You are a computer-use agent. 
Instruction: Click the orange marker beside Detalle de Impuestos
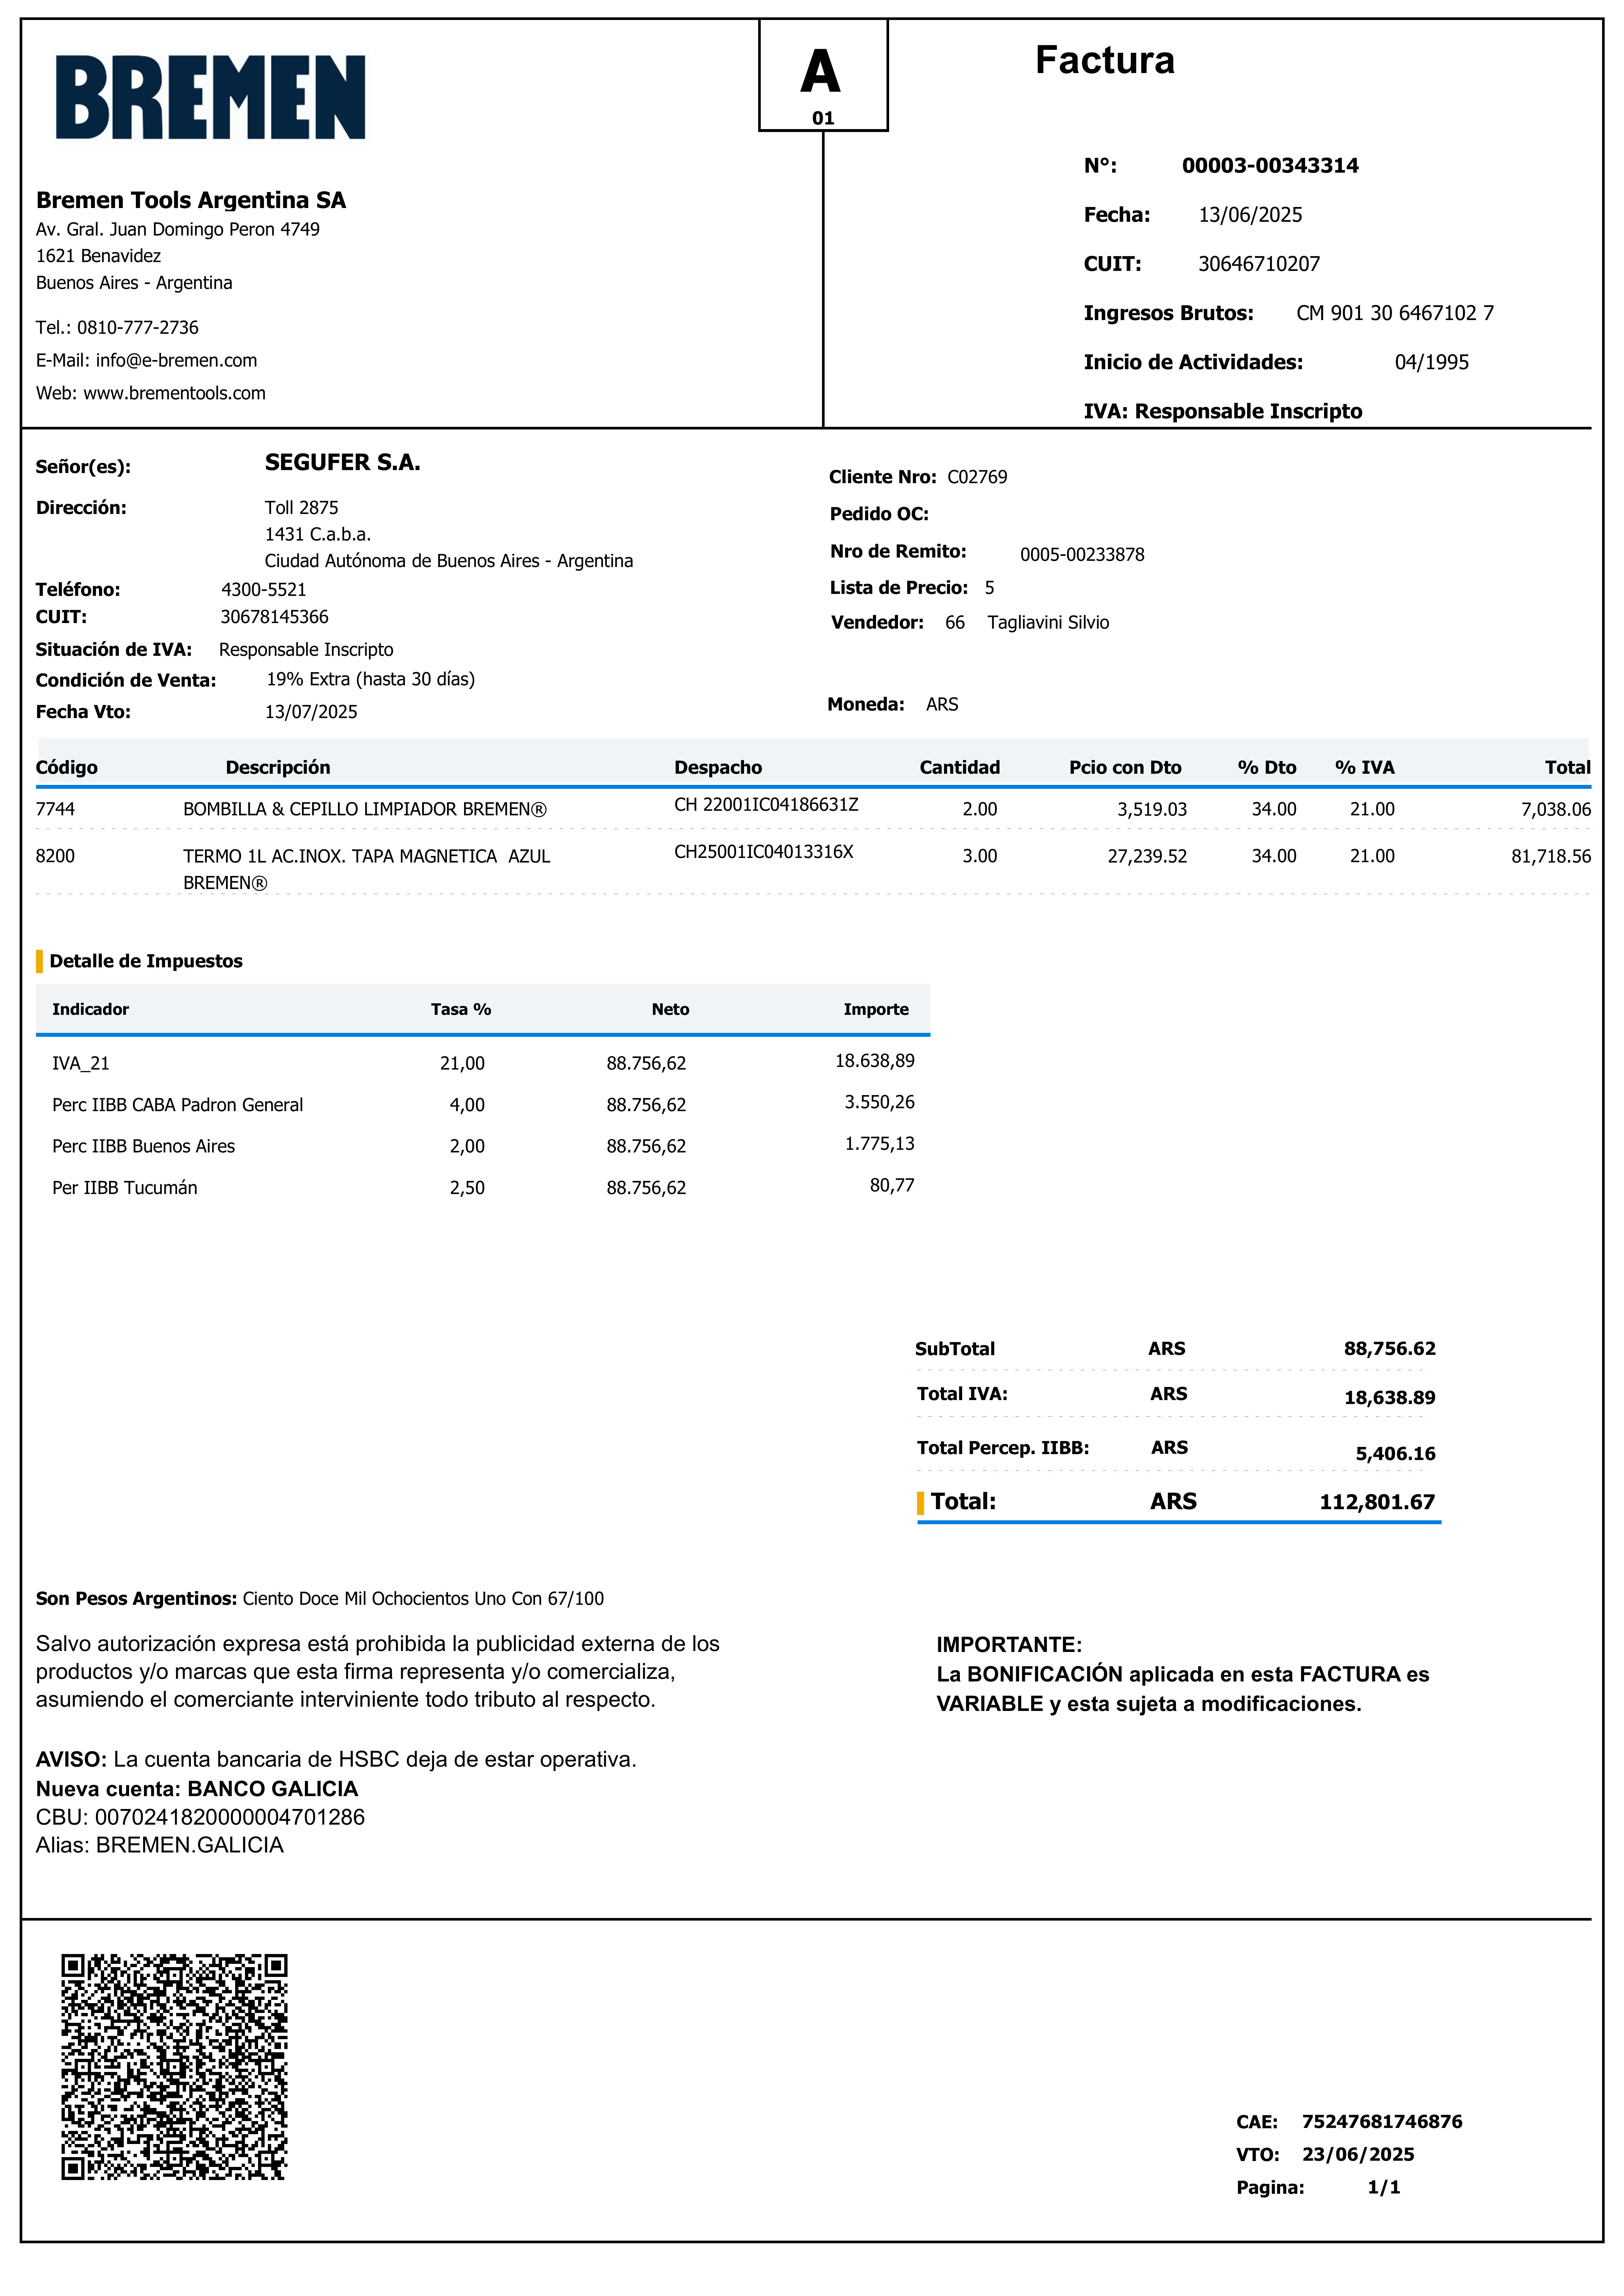click(x=39, y=961)
